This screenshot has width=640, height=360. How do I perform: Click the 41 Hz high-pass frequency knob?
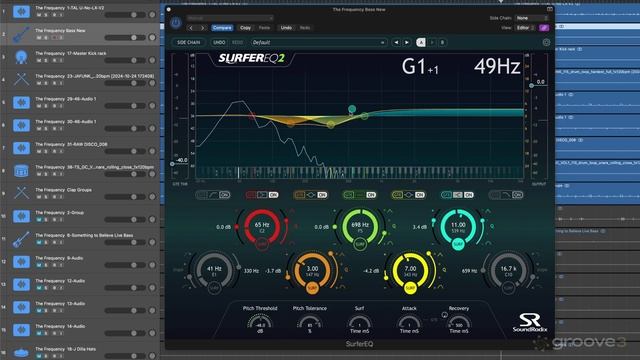tap(214, 269)
